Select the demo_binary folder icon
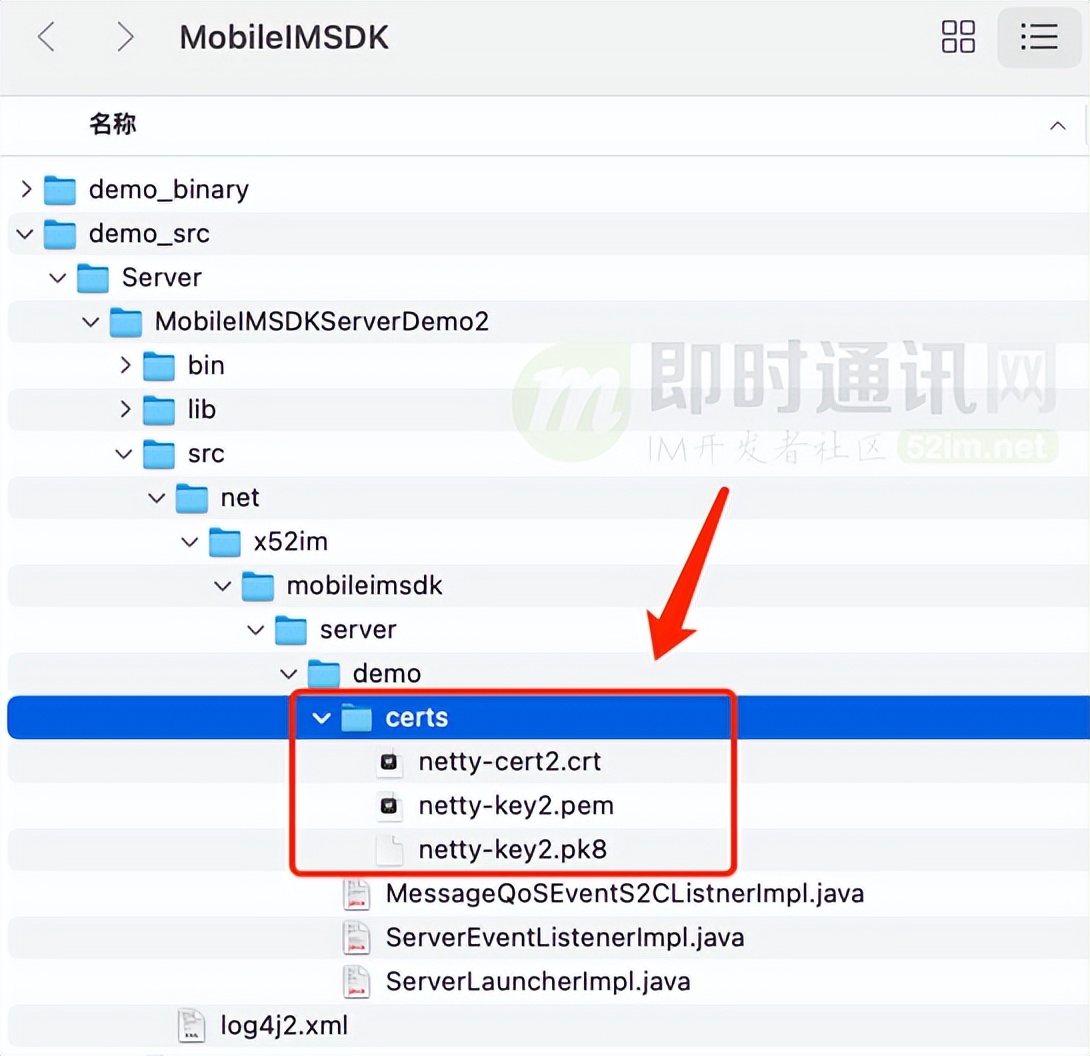1090x1056 pixels. pyautogui.click(x=60, y=190)
